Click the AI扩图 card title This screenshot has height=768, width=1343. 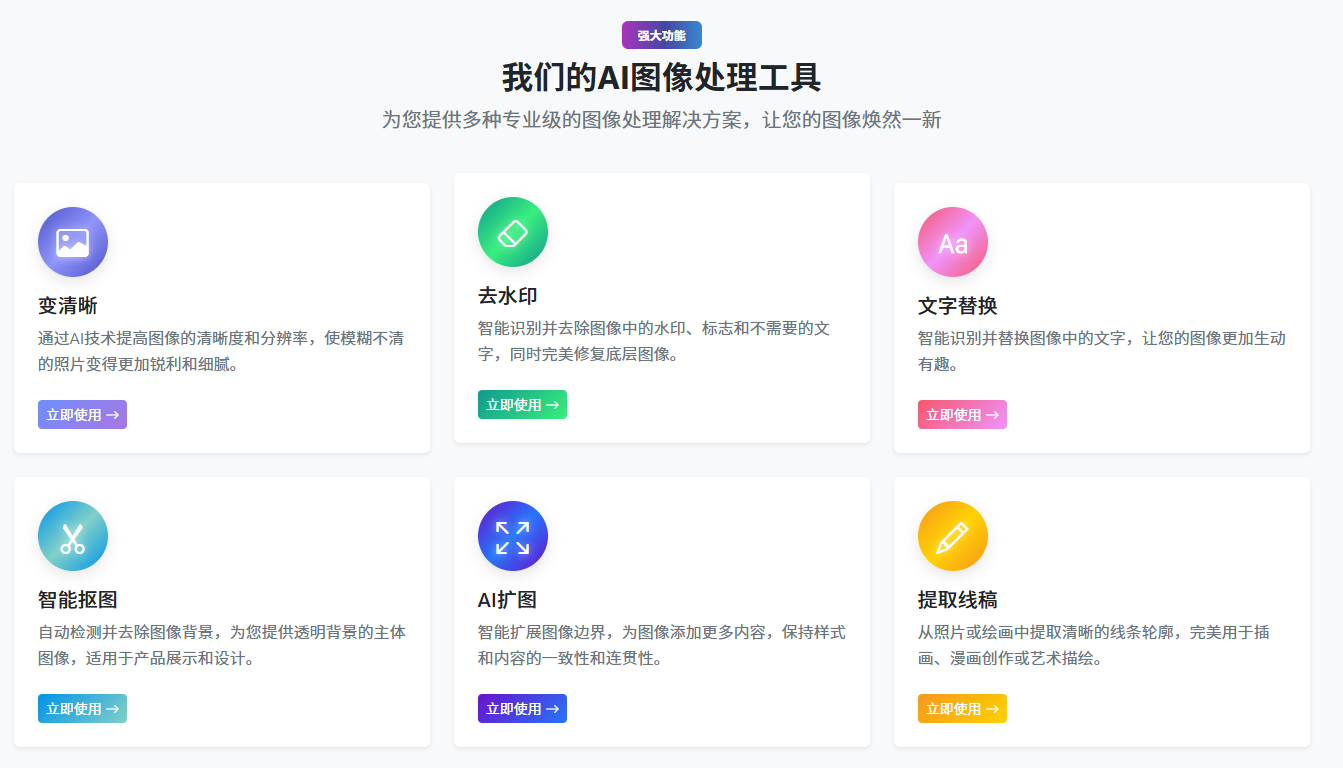coord(508,600)
